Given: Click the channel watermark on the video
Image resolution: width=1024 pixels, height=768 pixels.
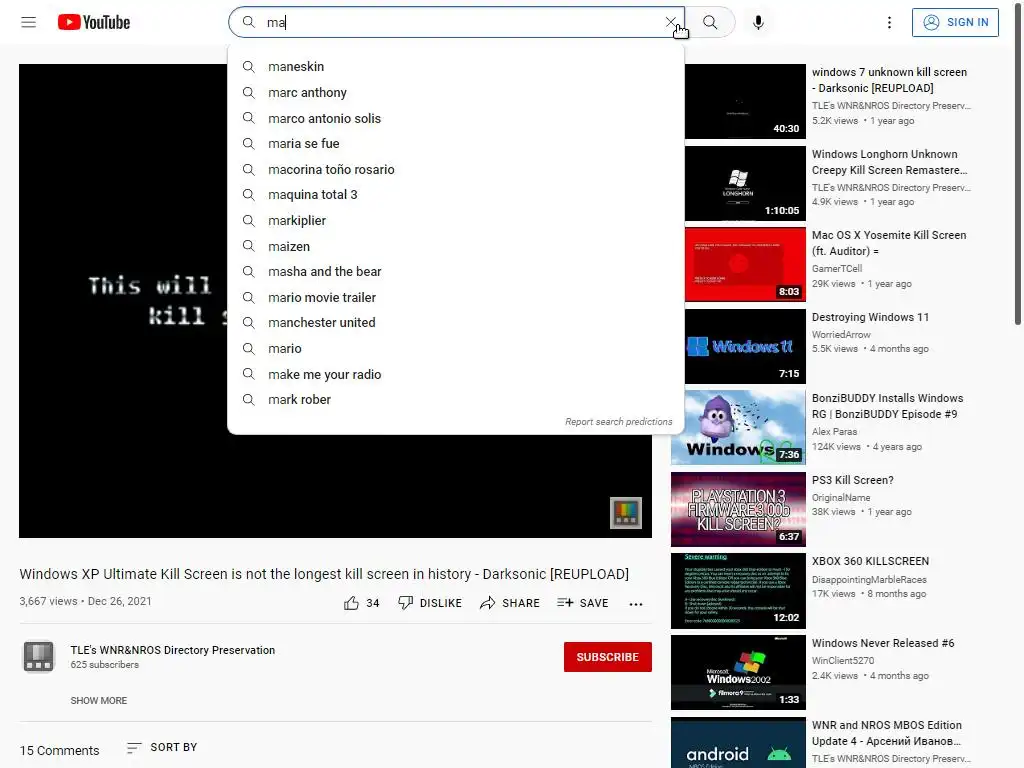Looking at the screenshot, I should pos(626,513).
